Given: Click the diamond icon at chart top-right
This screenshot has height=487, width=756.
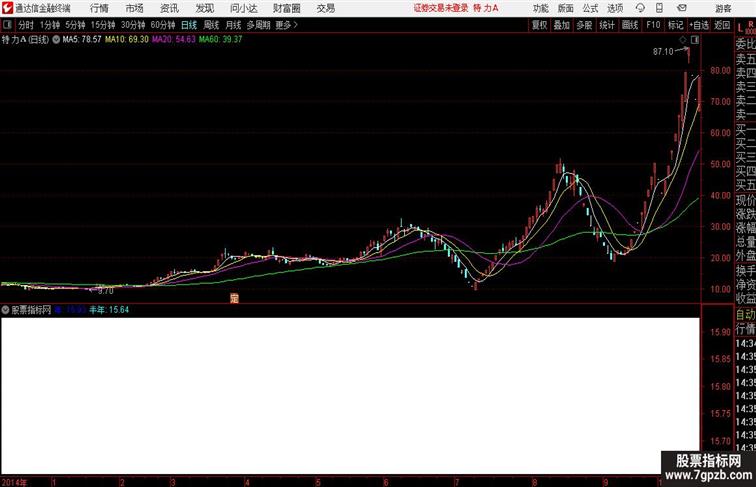Looking at the screenshot, I should (x=683, y=40).
